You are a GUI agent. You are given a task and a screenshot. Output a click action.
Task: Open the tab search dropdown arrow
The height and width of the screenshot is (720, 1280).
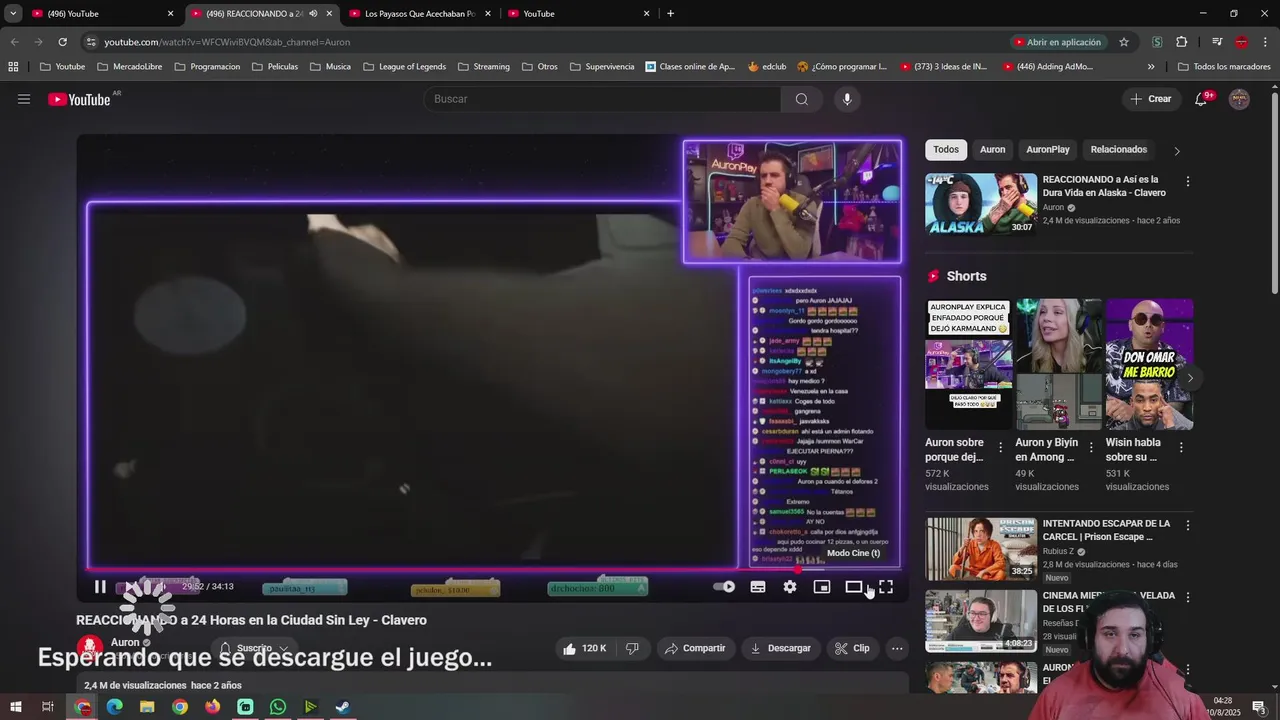pos(13,14)
